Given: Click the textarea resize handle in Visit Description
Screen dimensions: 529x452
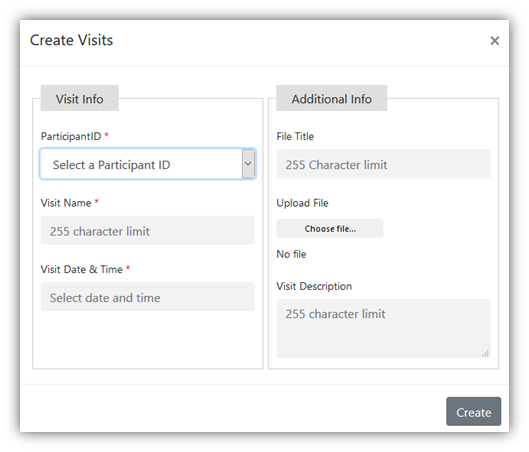Looking at the screenshot, I should click(485, 353).
